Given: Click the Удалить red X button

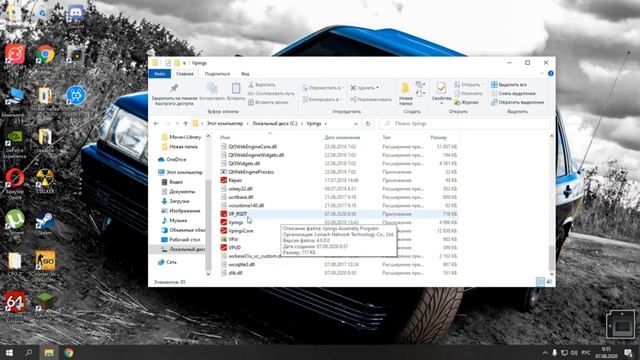Looking at the screenshot, I should (364, 88).
